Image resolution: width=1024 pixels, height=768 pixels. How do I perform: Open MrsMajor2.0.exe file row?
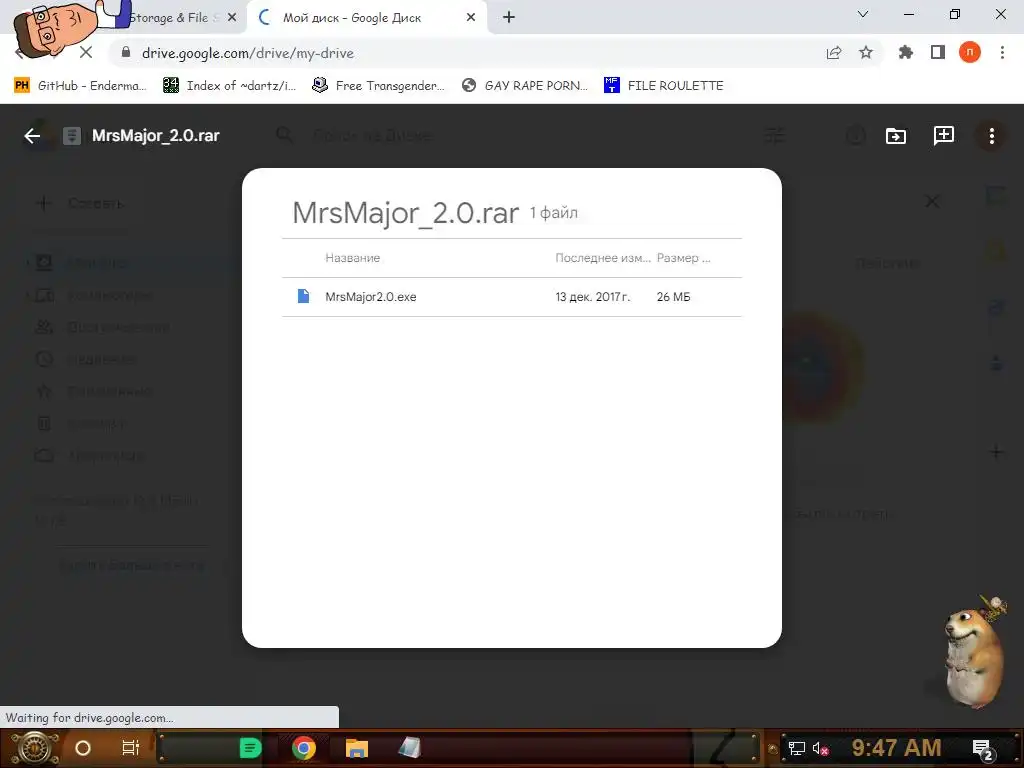click(511, 297)
